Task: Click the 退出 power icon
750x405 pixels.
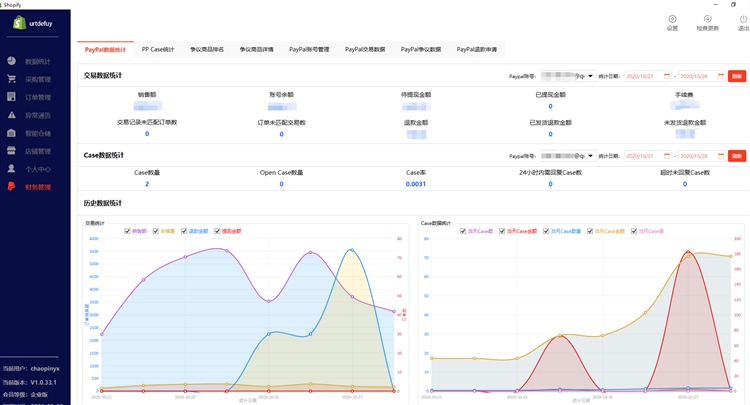Action: click(742, 19)
